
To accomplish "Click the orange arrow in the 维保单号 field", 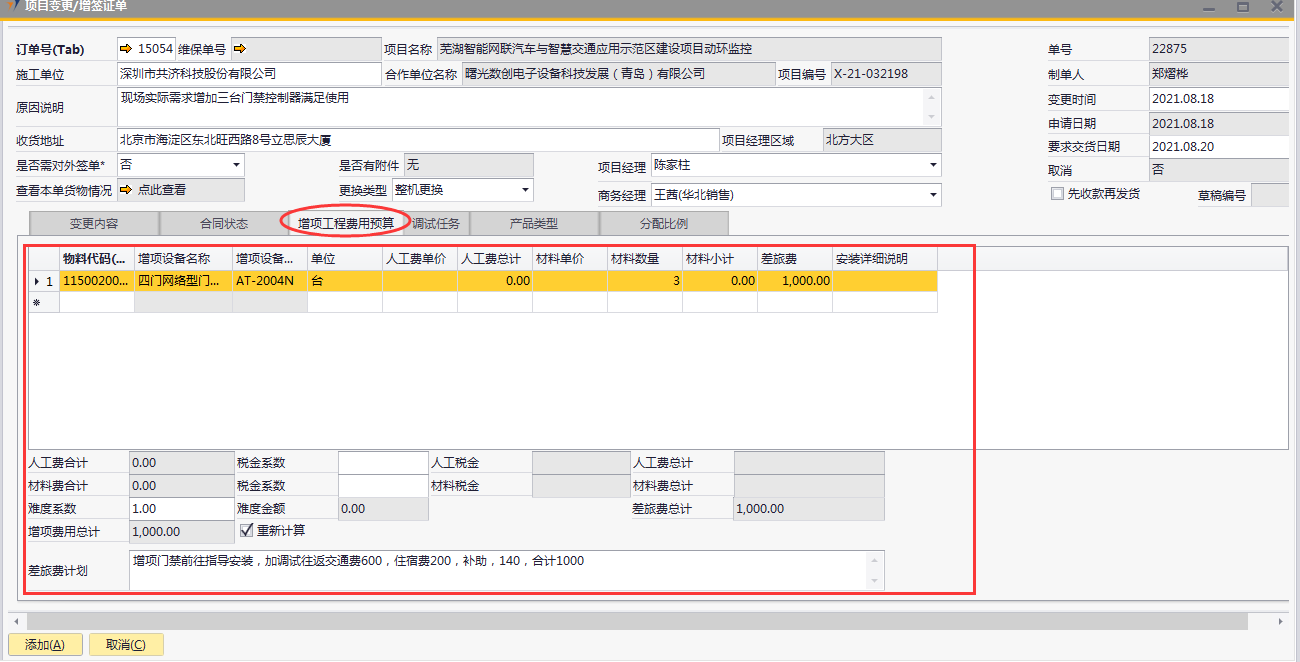I will 240,49.
